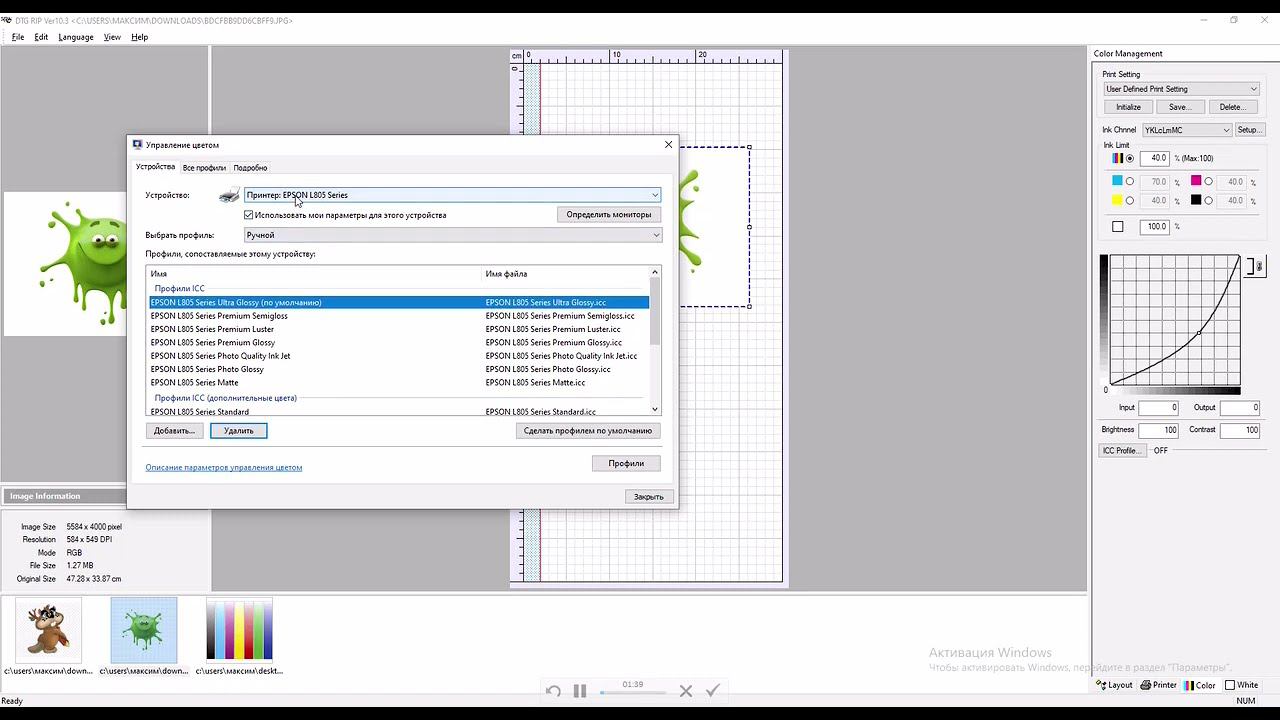This screenshot has width=1280, height=720.
Task: Select the color bars test image thumbnail
Action: pyautogui.click(x=239, y=631)
